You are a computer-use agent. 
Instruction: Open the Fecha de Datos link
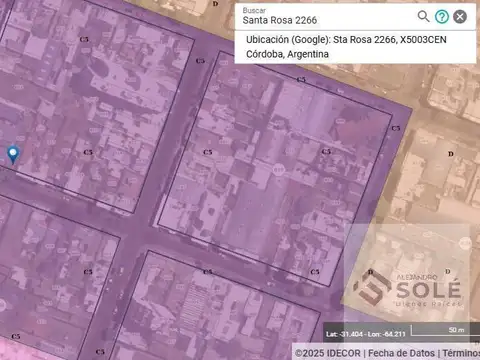401,353
